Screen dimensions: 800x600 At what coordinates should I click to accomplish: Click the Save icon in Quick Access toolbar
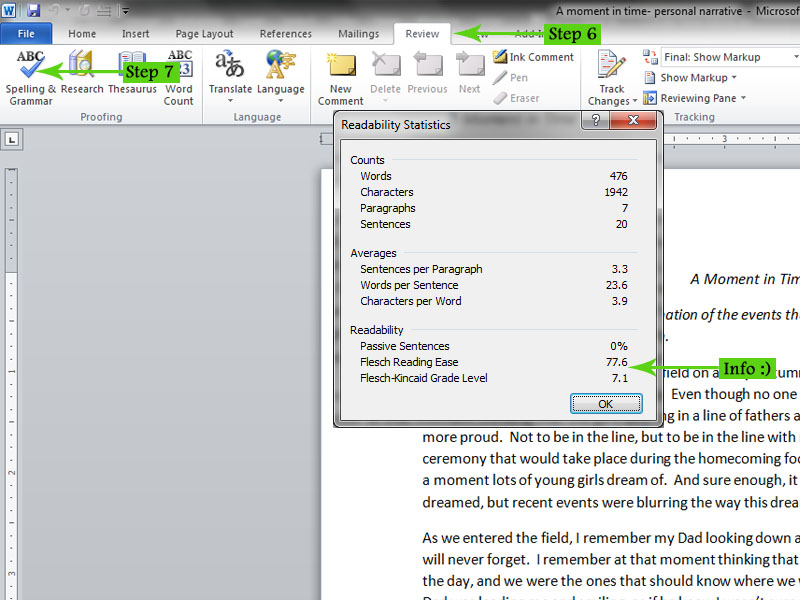(x=34, y=10)
